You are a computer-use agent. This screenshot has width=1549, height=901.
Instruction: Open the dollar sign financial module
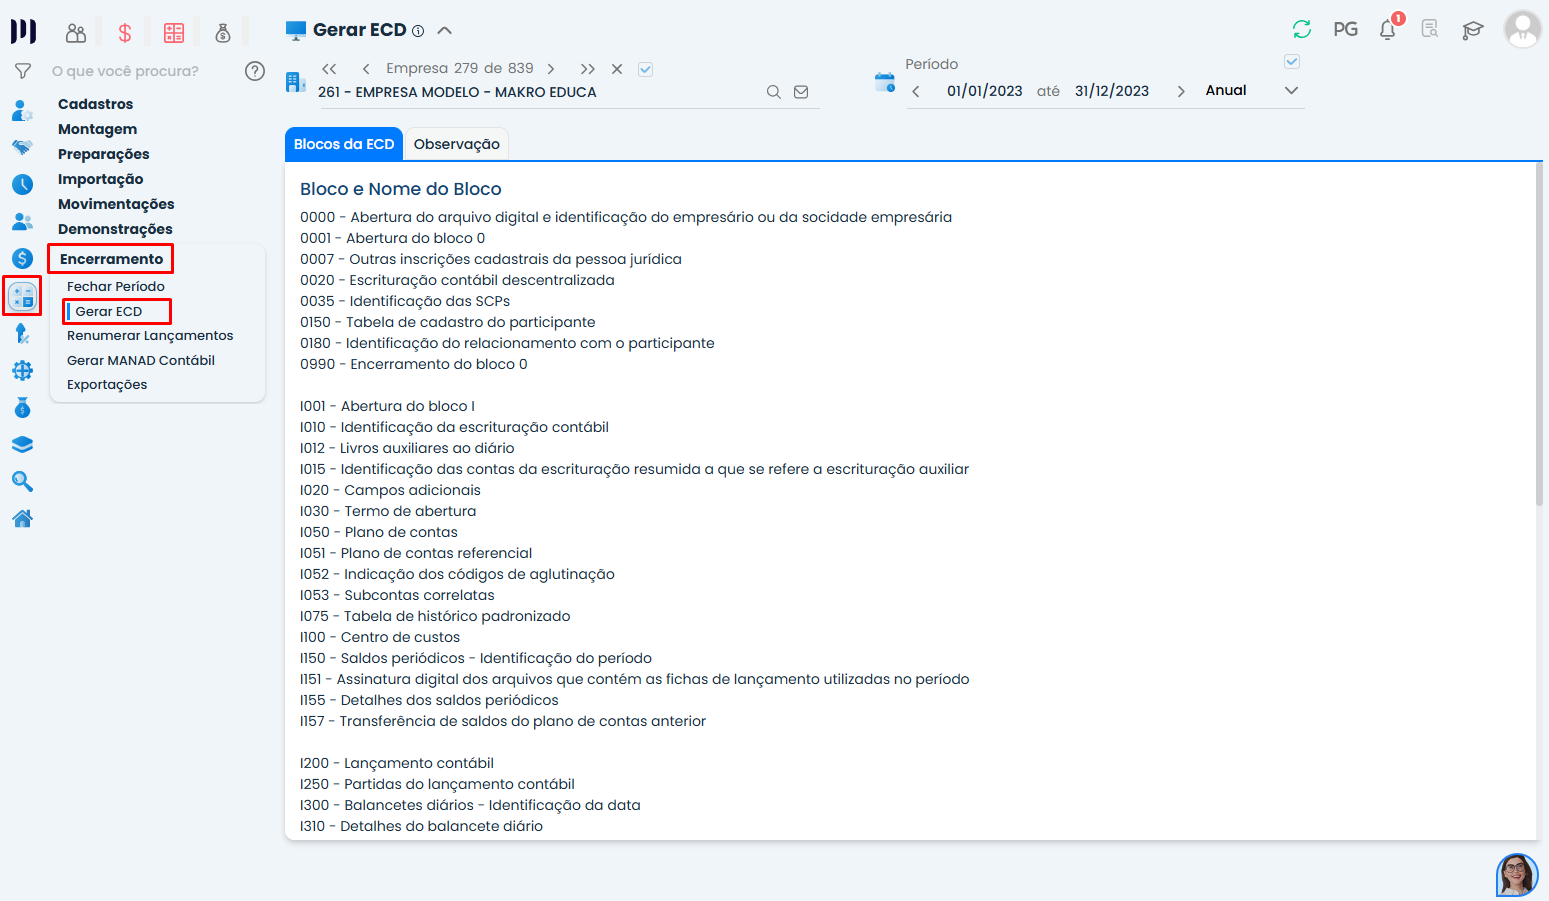[x=125, y=33]
